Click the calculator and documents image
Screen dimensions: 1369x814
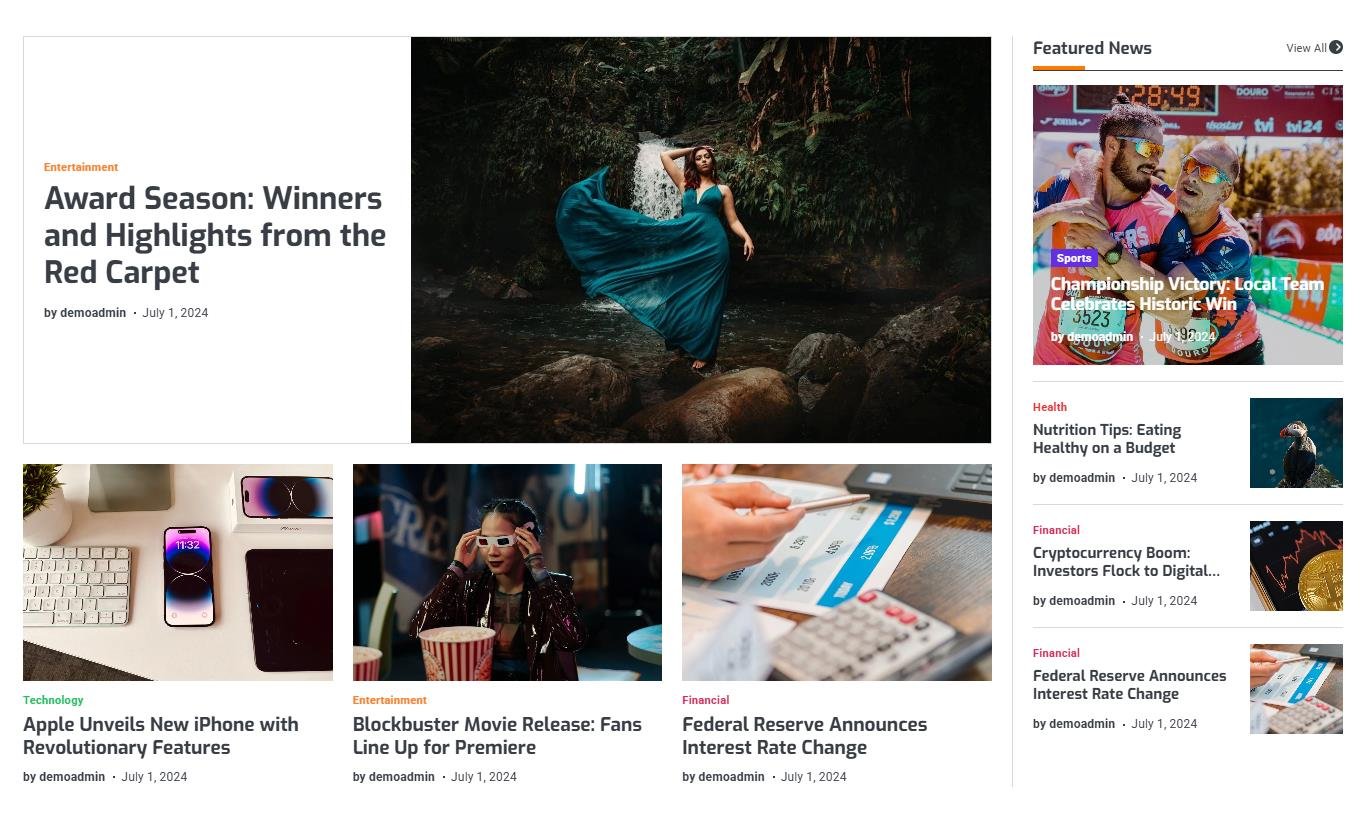[x=837, y=572]
